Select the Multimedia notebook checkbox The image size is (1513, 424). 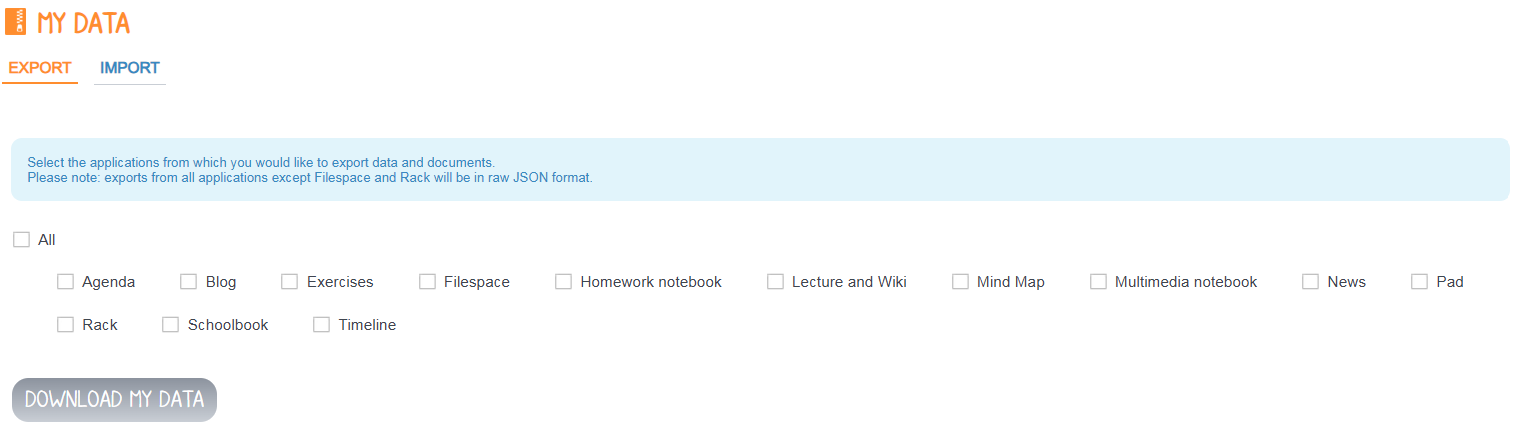pos(1099,282)
